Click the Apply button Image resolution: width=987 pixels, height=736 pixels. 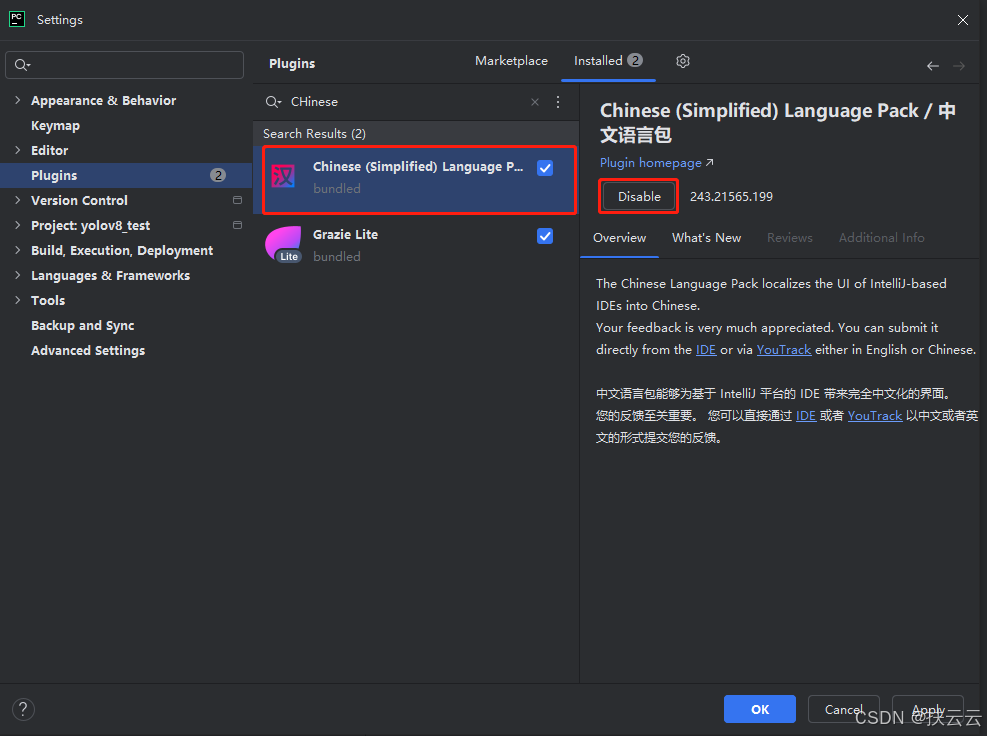tap(928, 709)
